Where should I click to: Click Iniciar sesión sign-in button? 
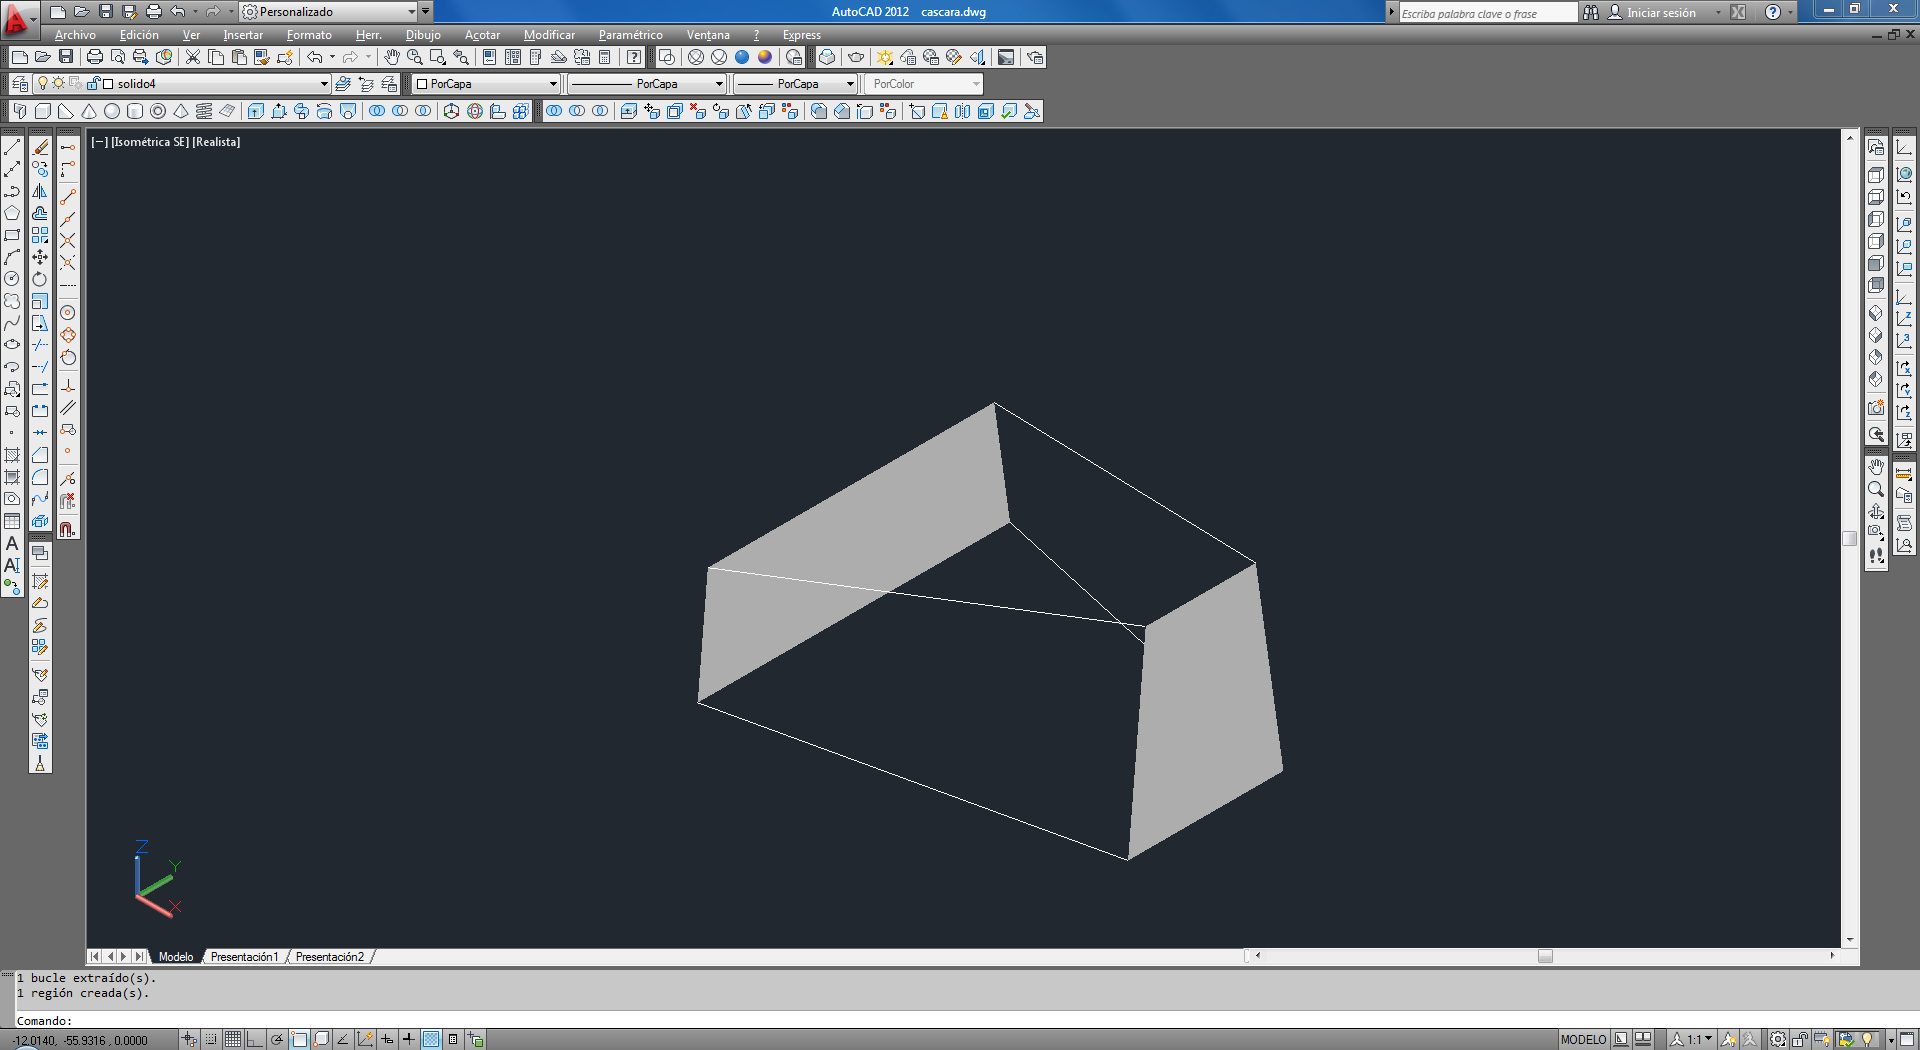(x=1651, y=12)
